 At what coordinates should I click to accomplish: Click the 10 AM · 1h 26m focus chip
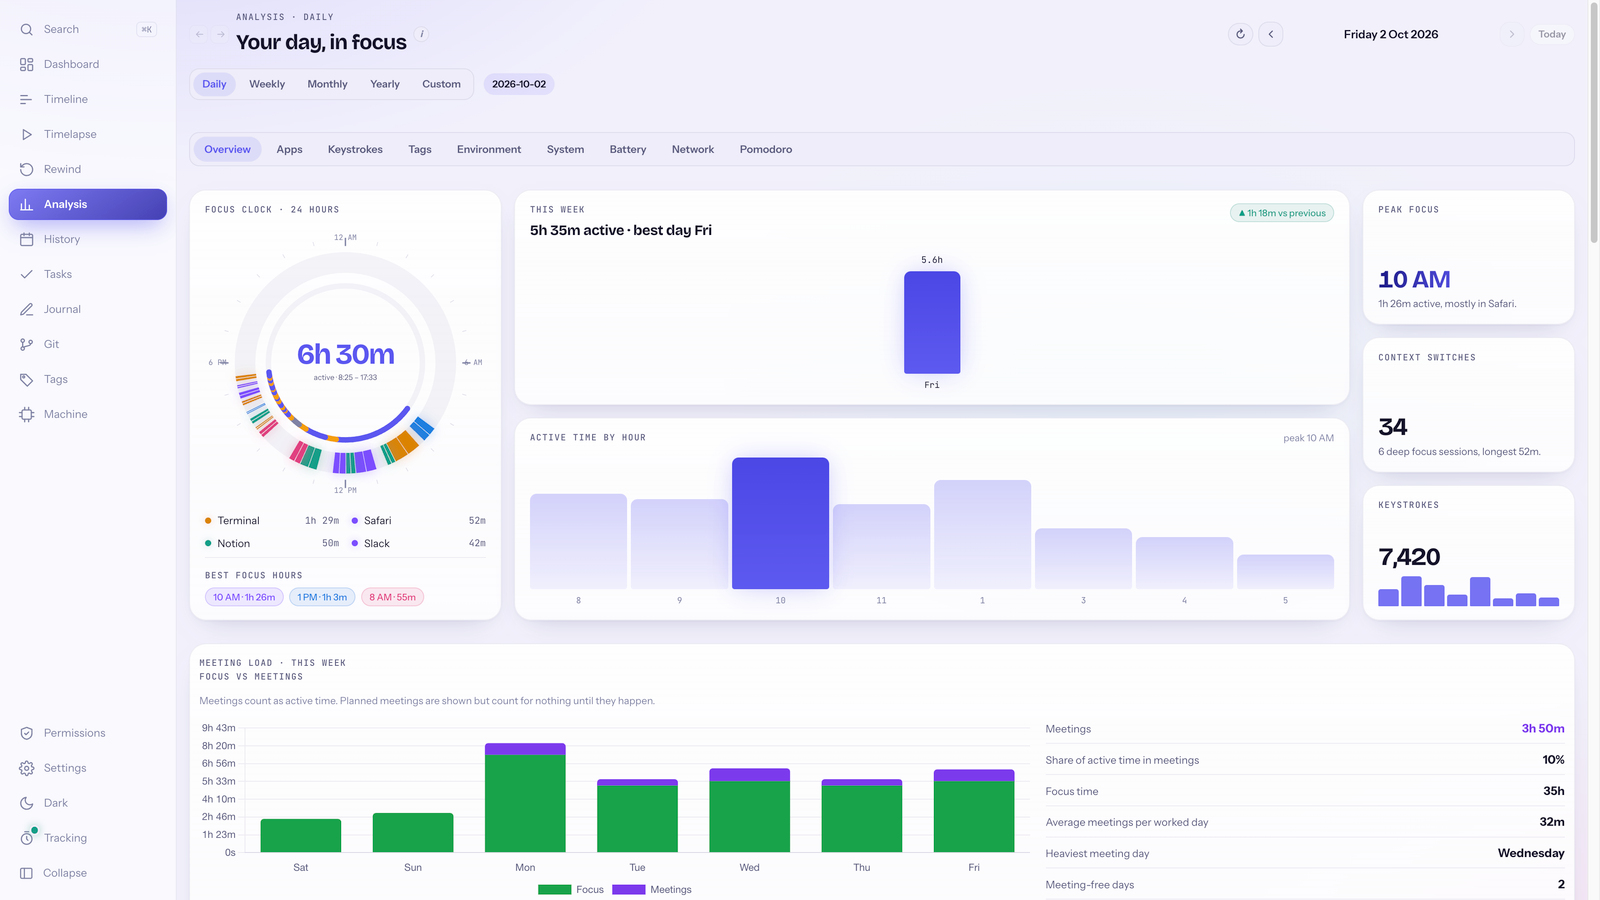point(244,597)
